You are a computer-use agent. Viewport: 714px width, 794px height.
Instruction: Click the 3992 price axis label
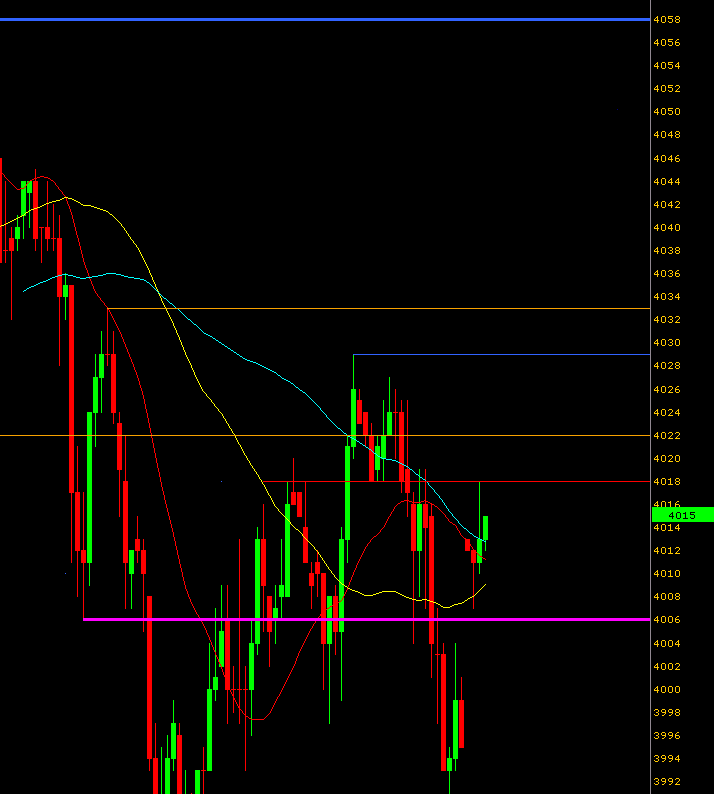[x=667, y=781]
